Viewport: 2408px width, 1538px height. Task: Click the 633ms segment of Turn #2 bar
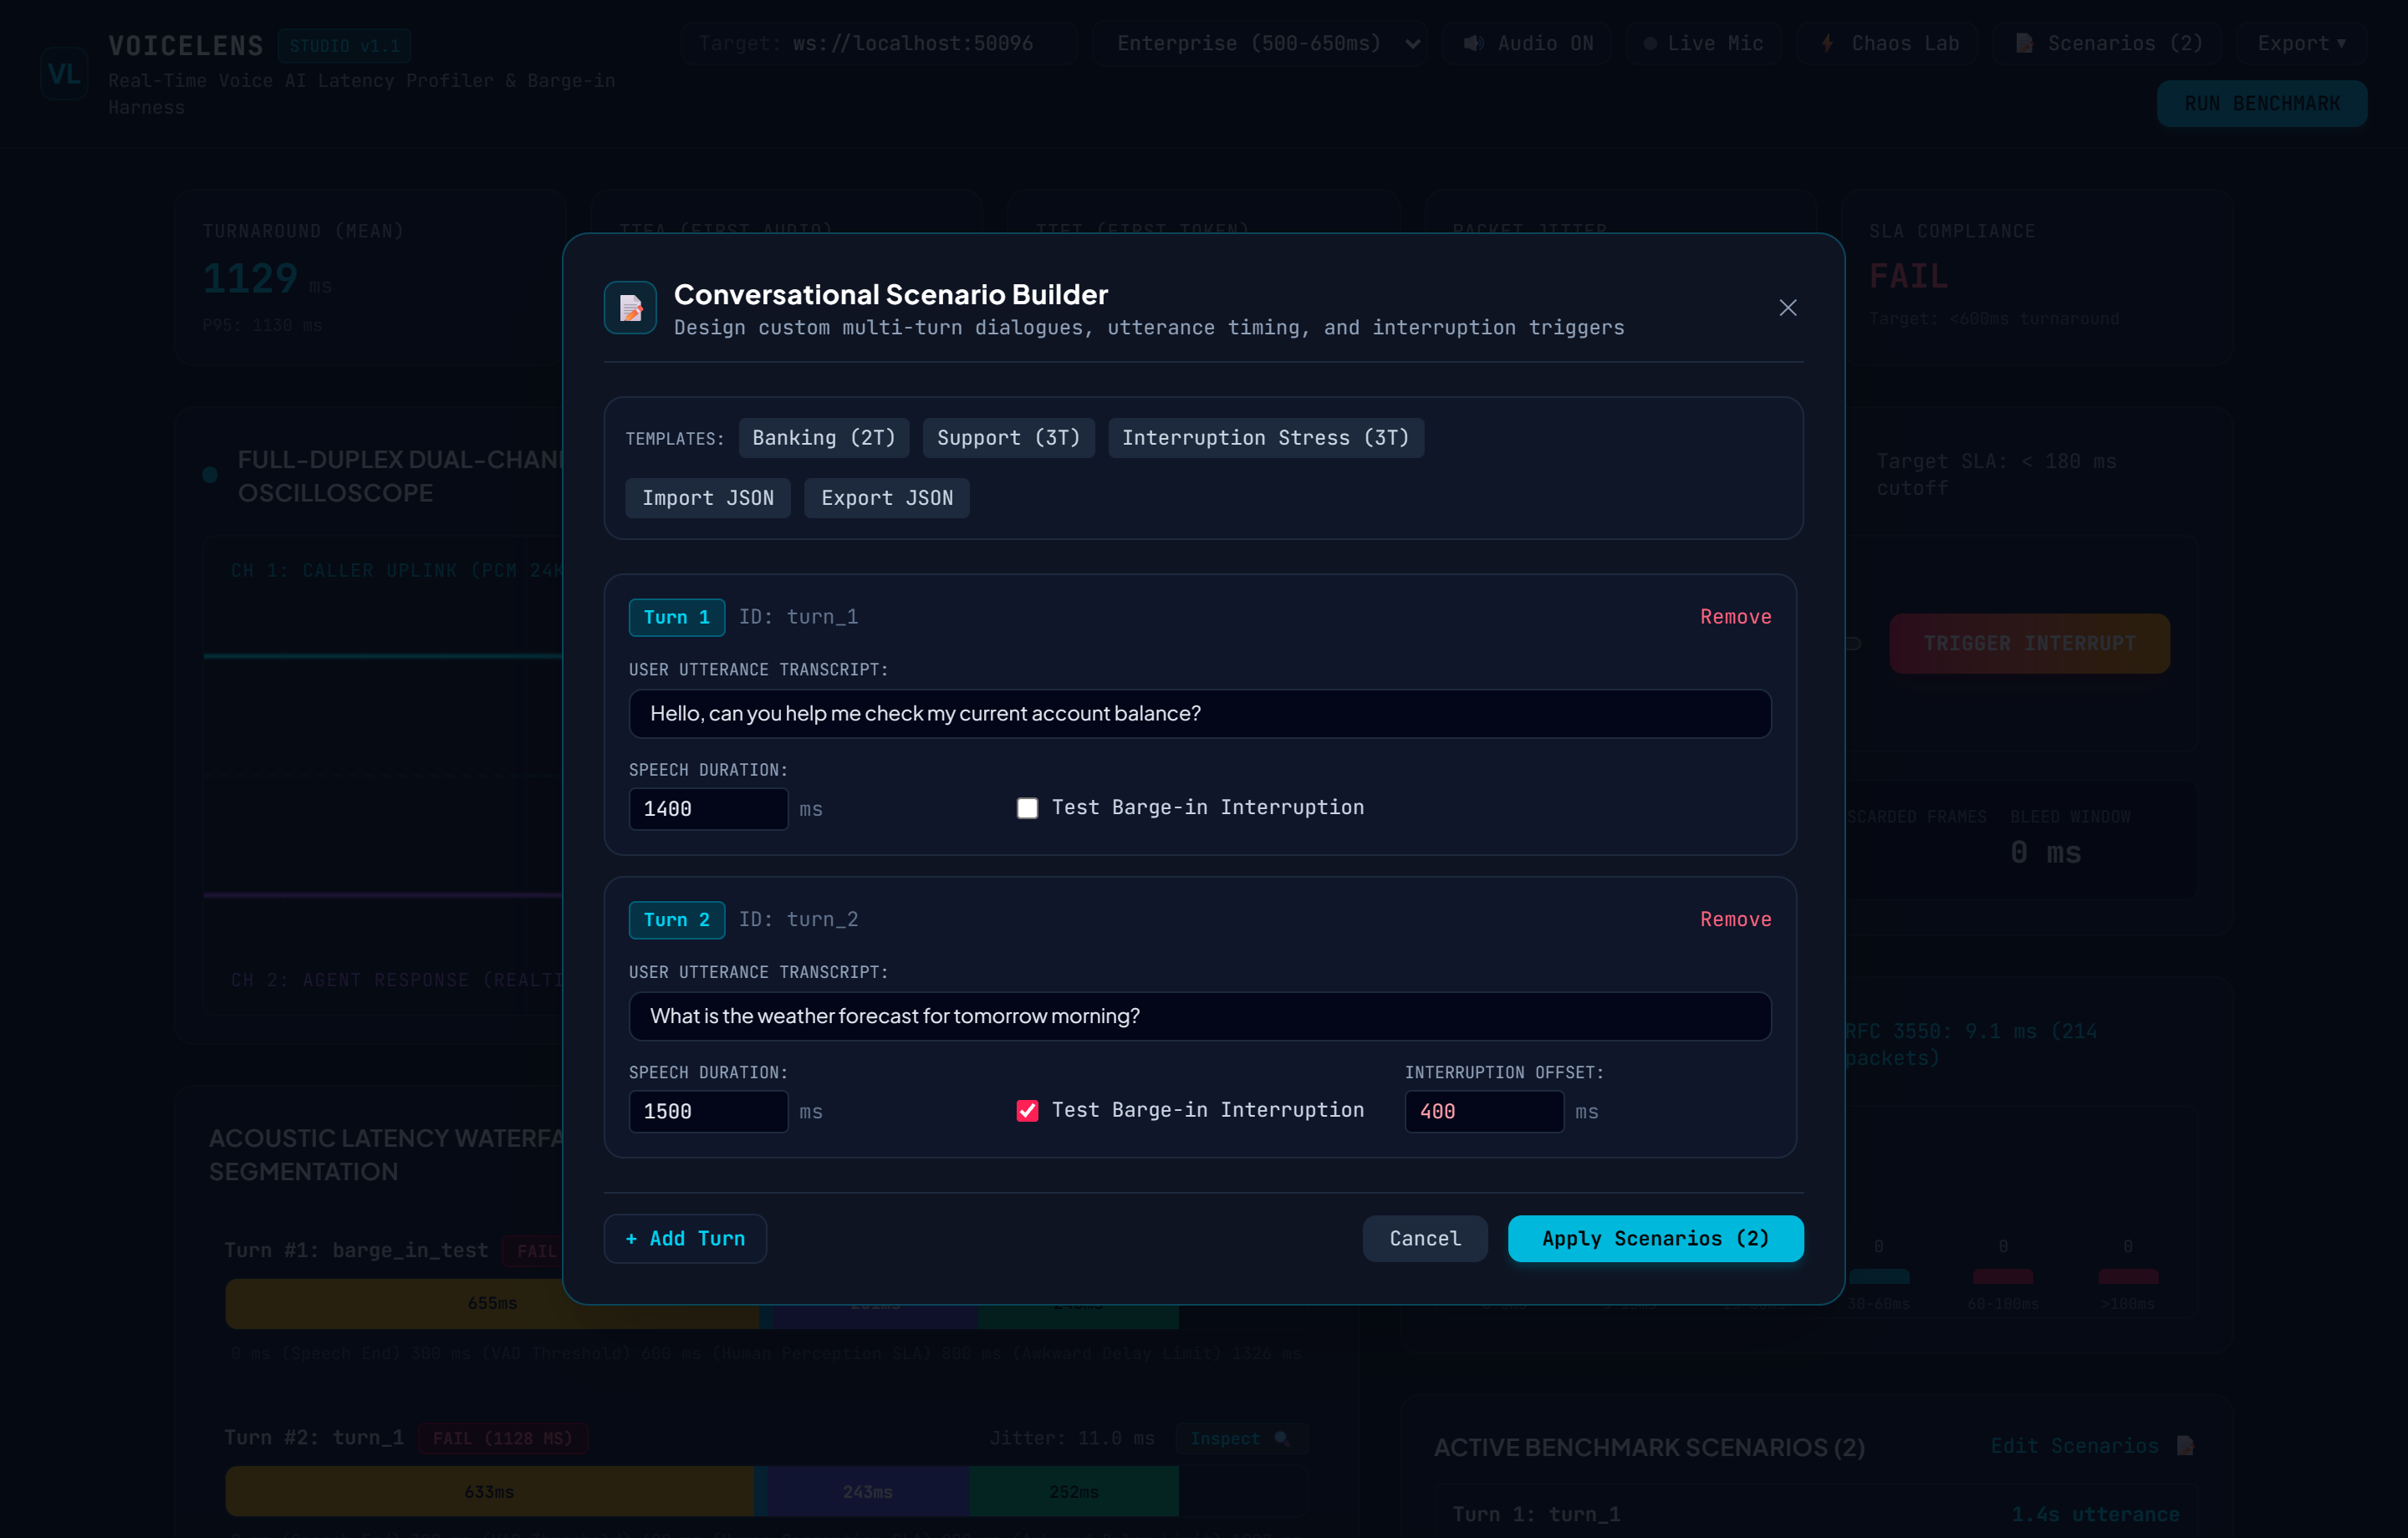click(489, 1491)
